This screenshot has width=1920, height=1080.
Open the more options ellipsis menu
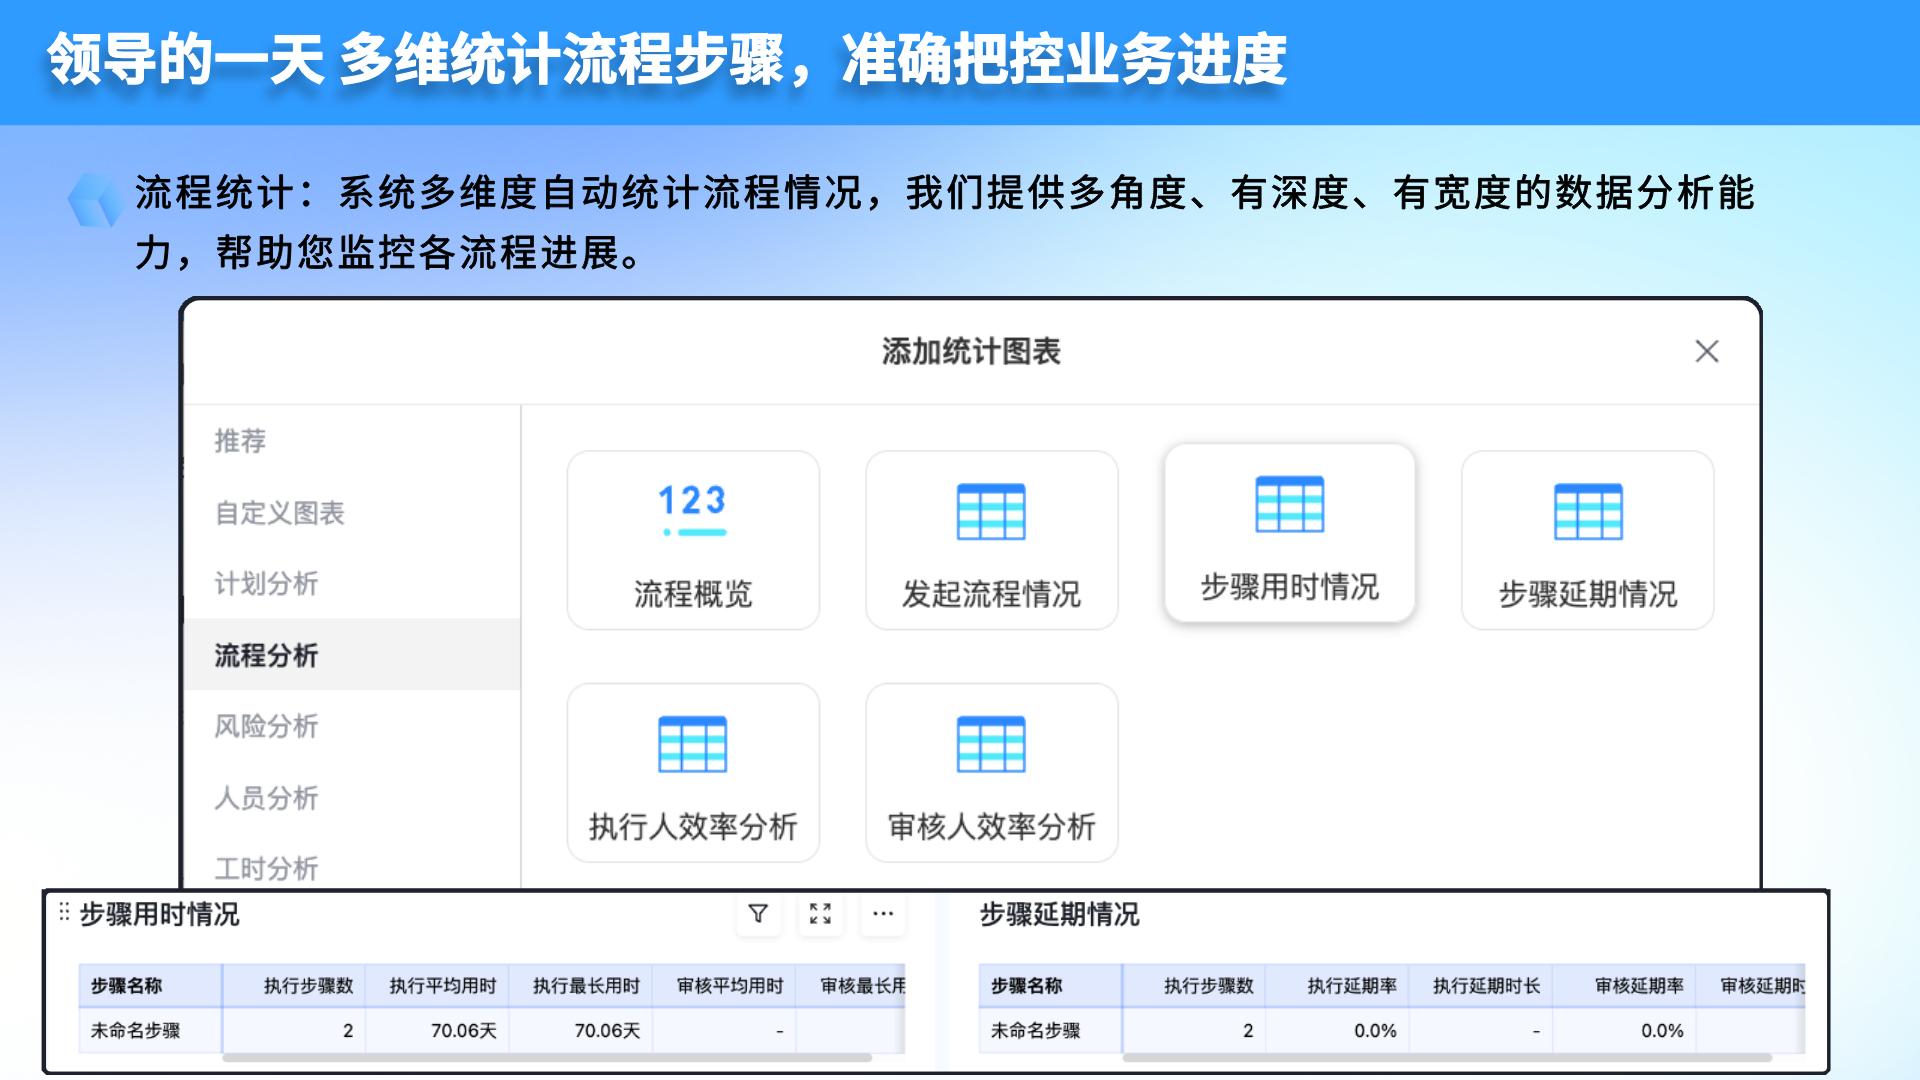point(883,914)
